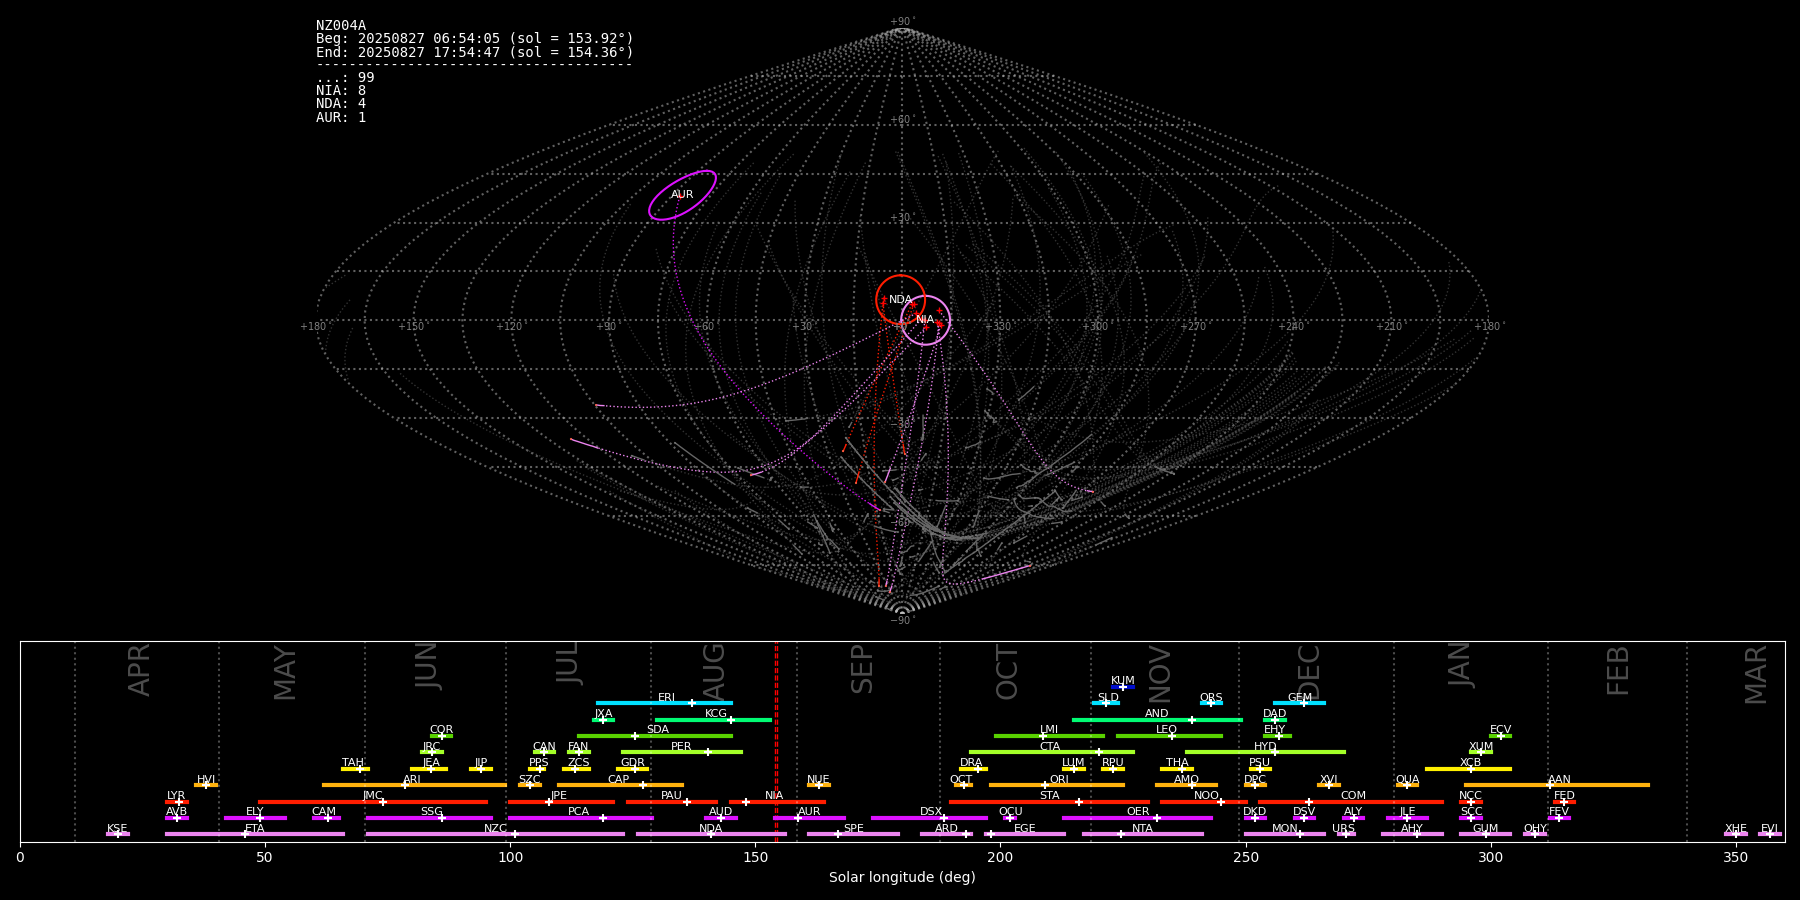The height and width of the screenshot is (900, 1800).
Task: Click the +60 latitude label on map
Action: [901, 120]
